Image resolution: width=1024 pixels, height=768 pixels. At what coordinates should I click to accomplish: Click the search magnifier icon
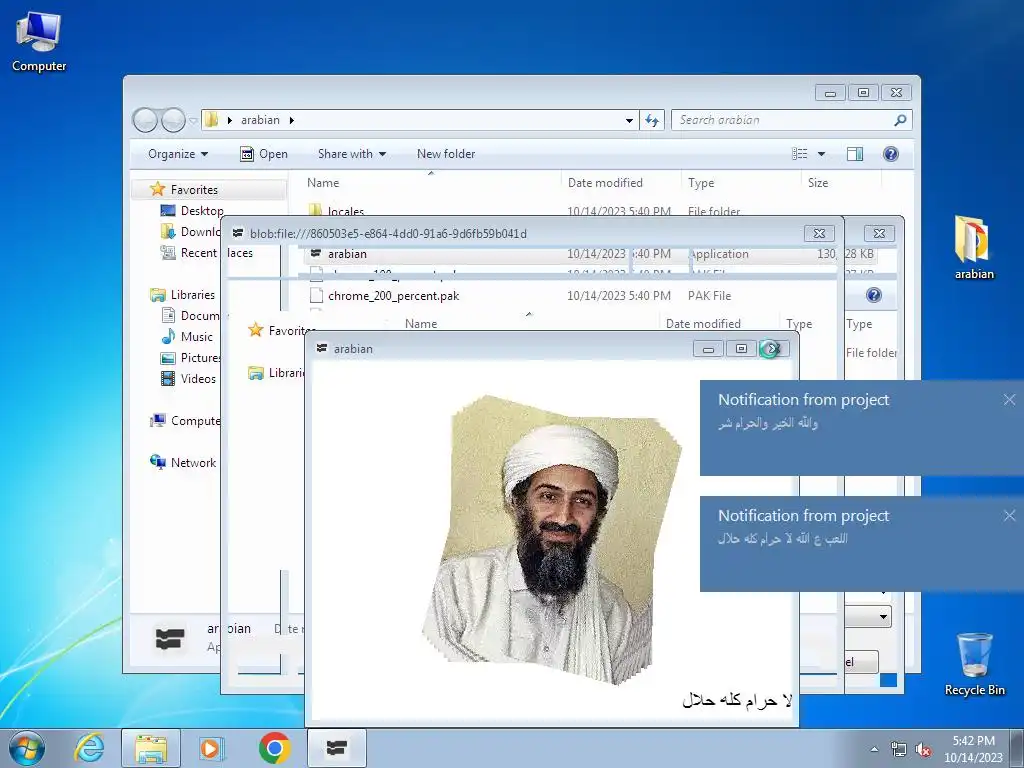(x=901, y=120)
